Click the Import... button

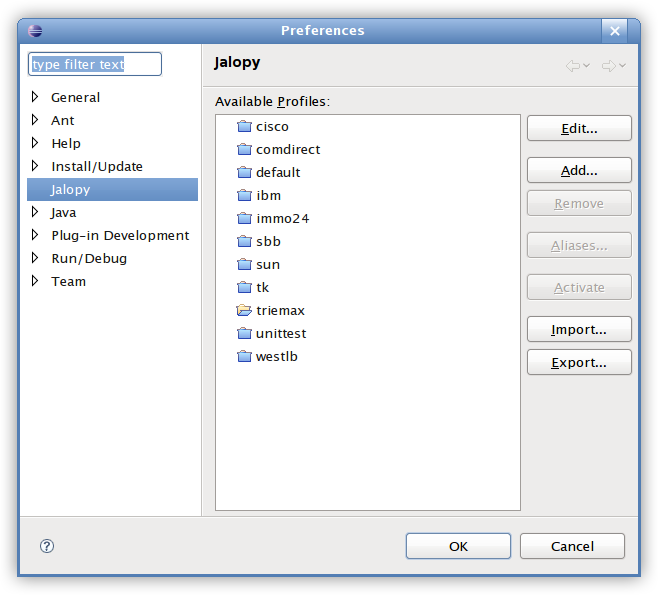coord(579,329)
